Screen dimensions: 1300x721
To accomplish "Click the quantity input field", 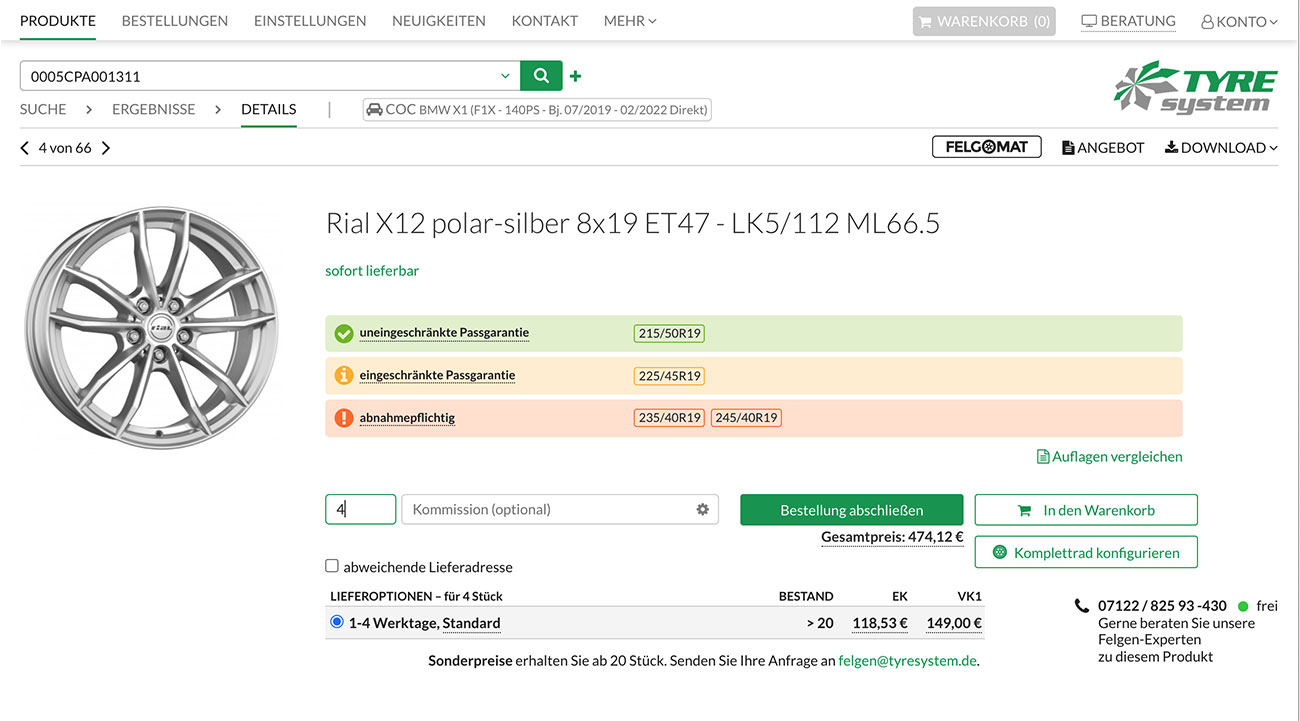I will coord(361,509).
